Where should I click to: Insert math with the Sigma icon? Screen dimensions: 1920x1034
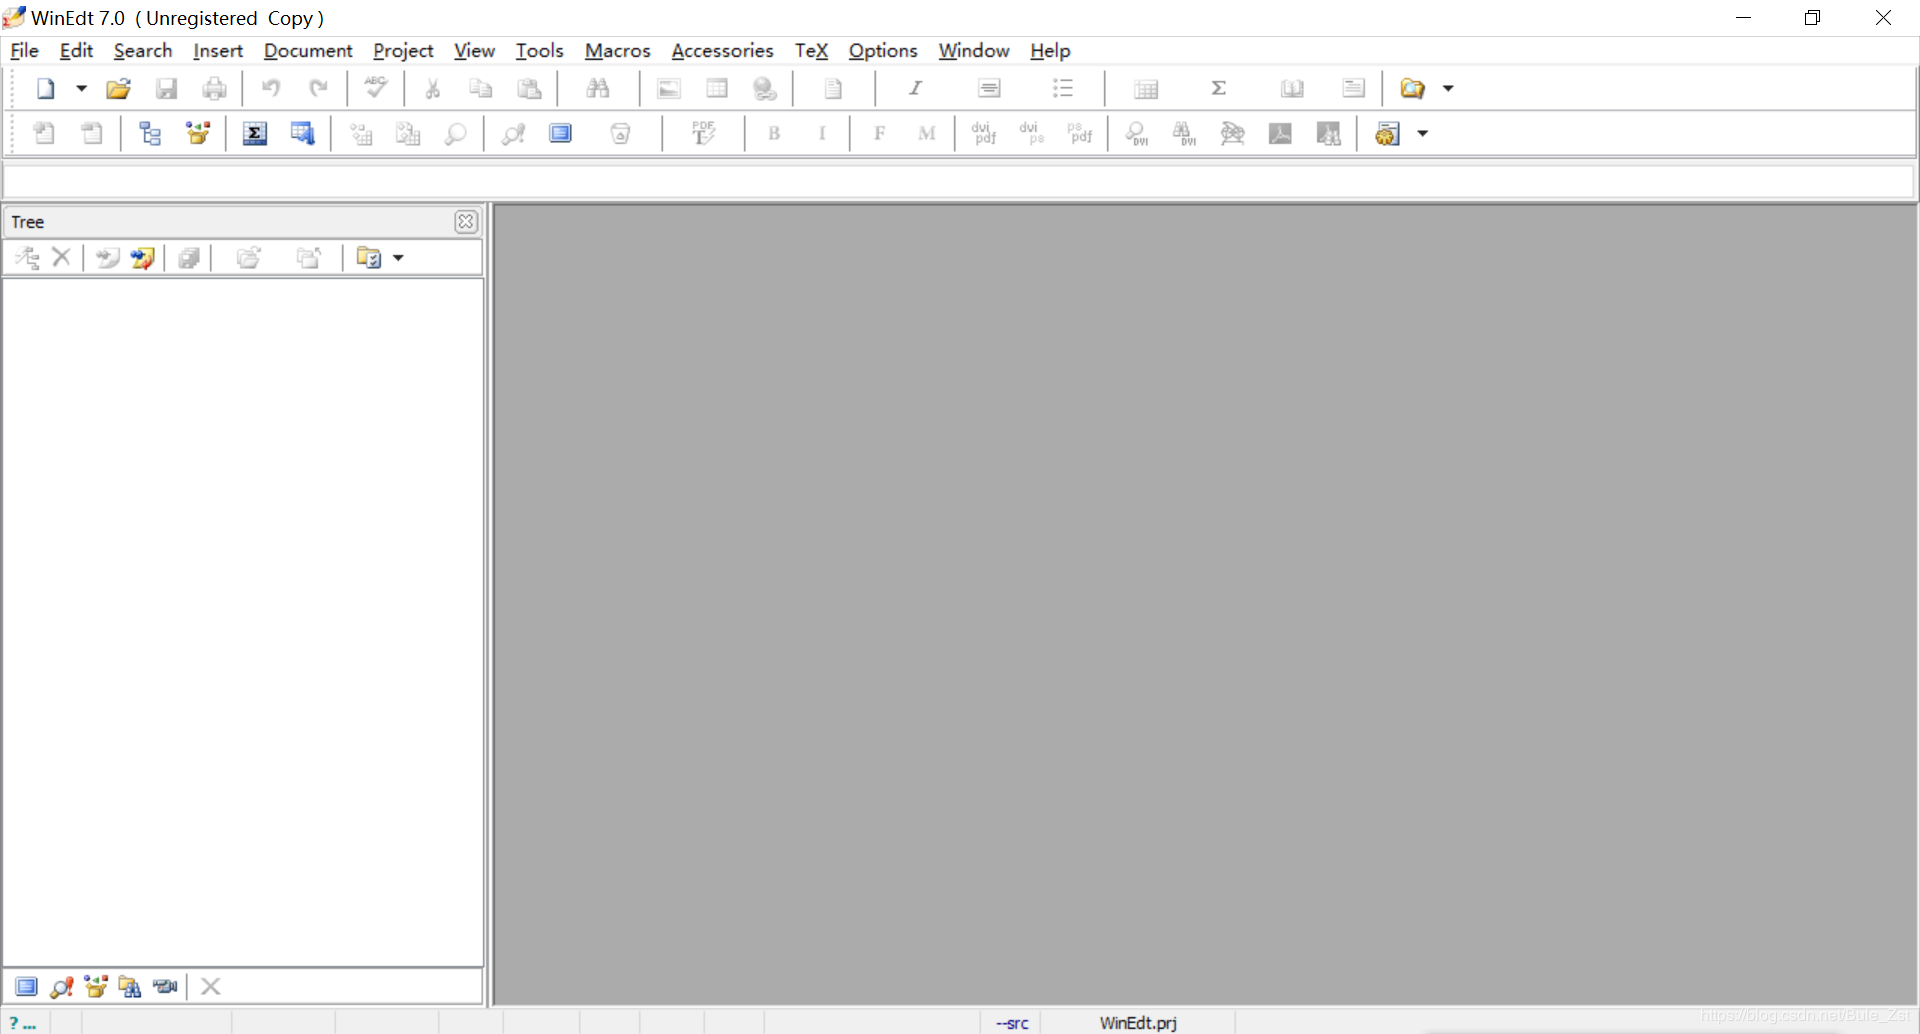pos(1219,89)
